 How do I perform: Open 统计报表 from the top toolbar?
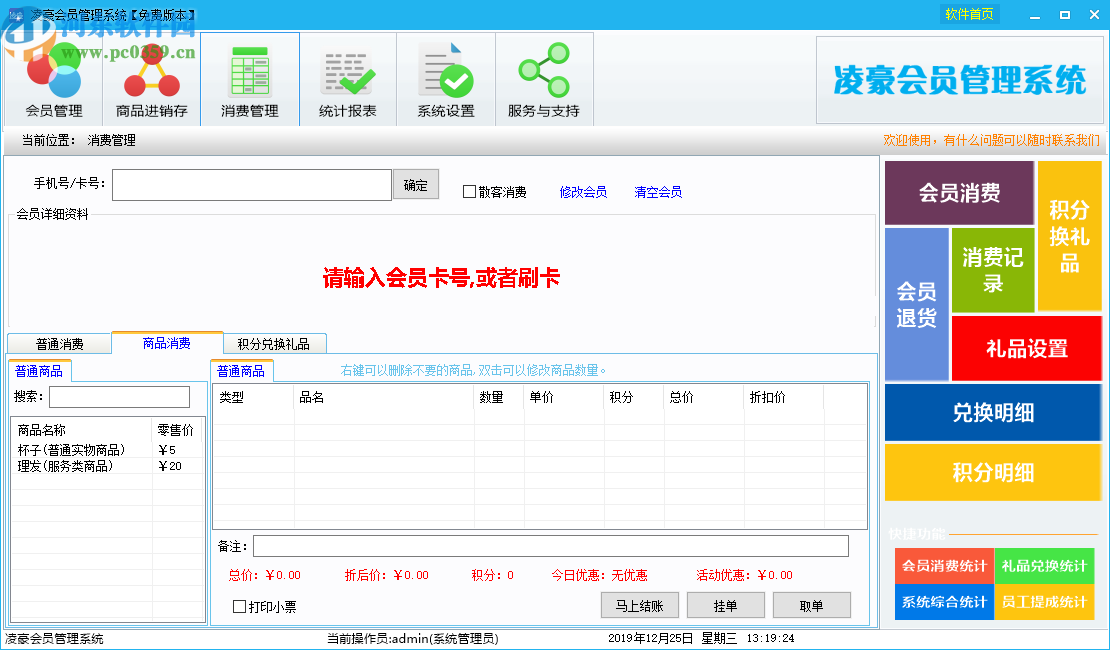point(347,78)
